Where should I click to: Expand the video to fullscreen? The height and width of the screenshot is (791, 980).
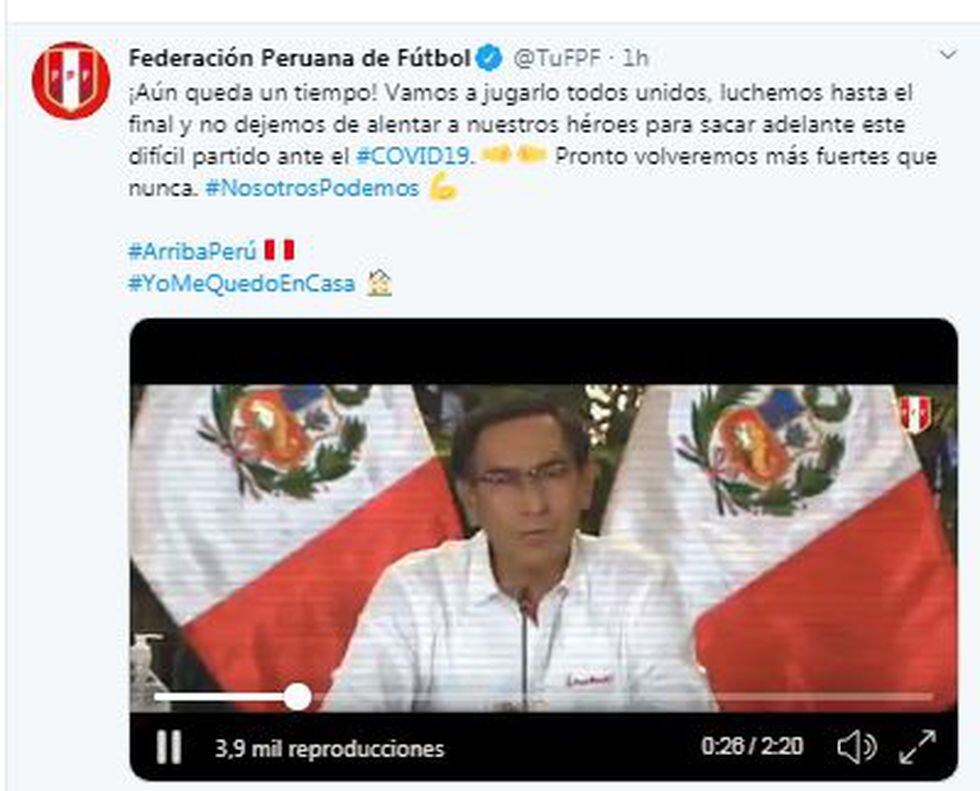click(918, 747)
